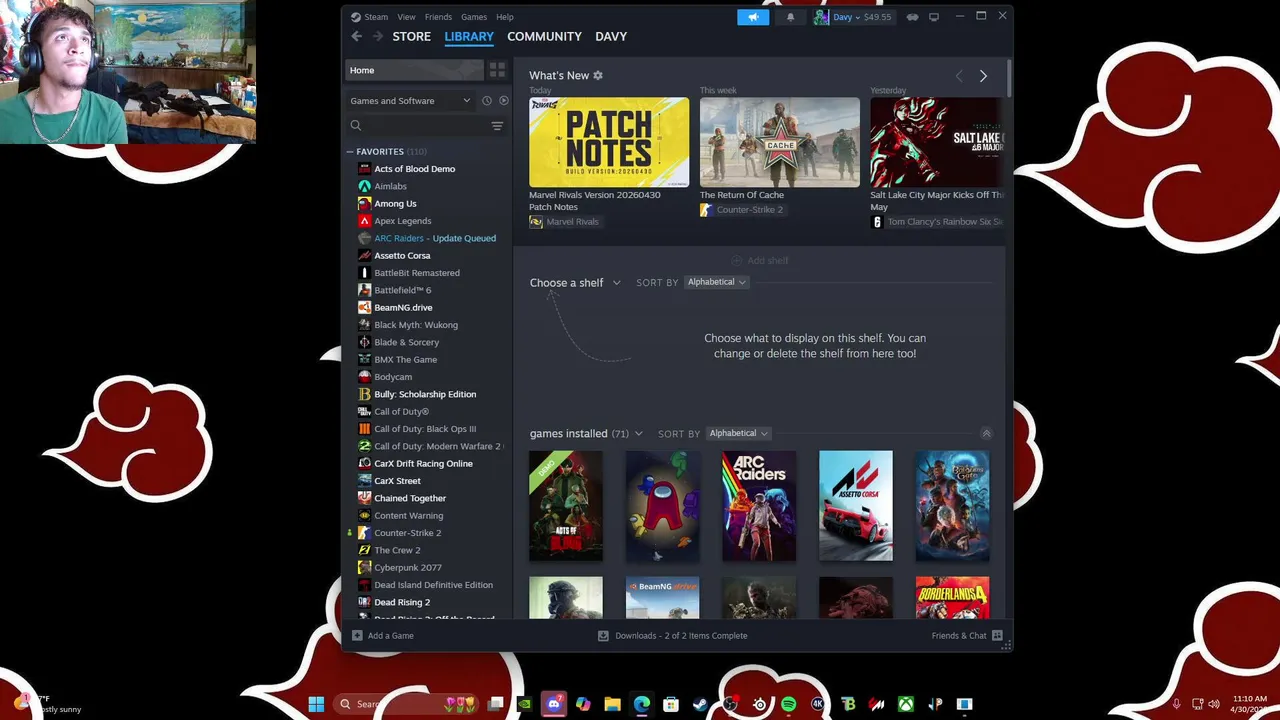This screenshot has height=720, width=1280.
Task: Open the notifications bell
Action: pos(790,17)
